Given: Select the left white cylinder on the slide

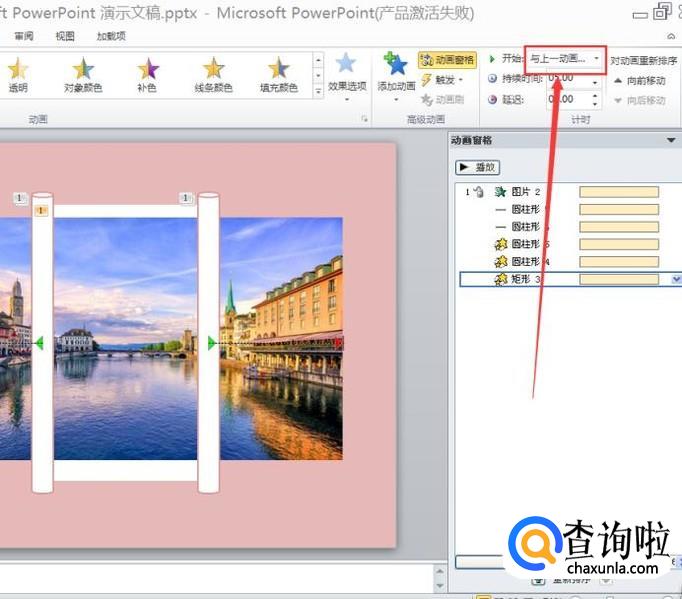Looking at the screenshot, I should pyautogui.click(x=43, y=343).
